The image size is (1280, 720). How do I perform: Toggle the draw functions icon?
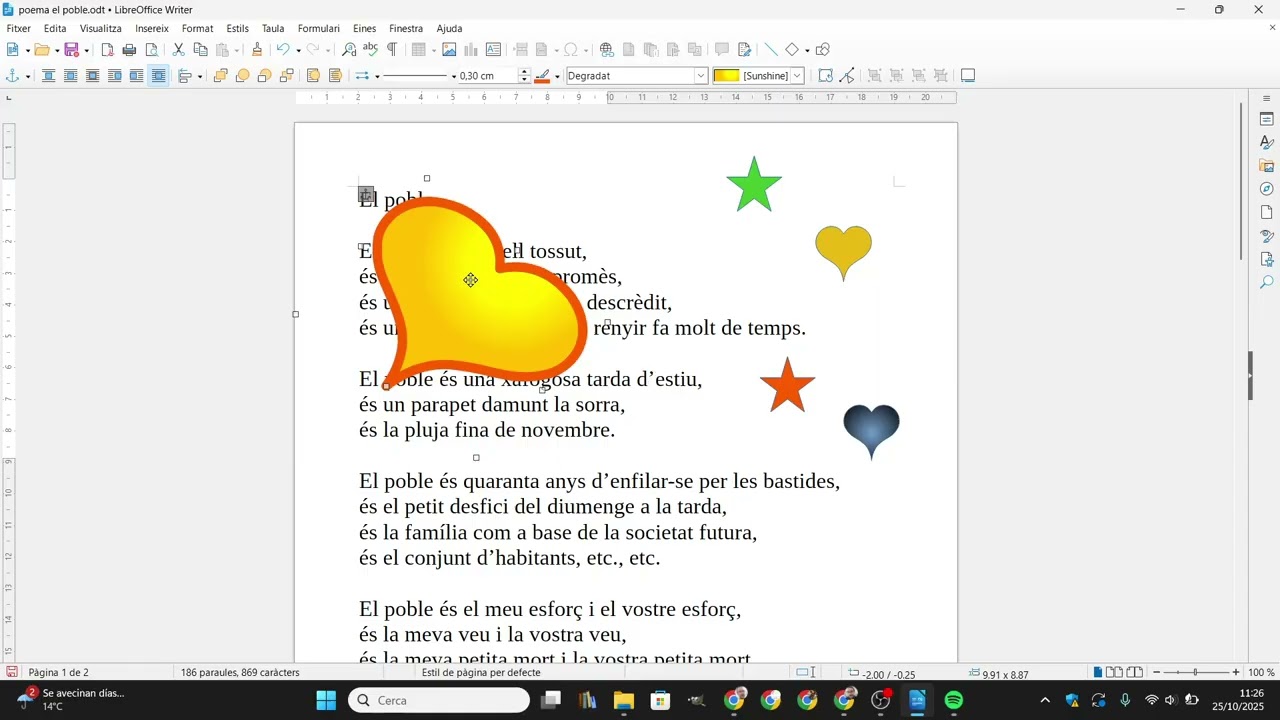point(823,50)
